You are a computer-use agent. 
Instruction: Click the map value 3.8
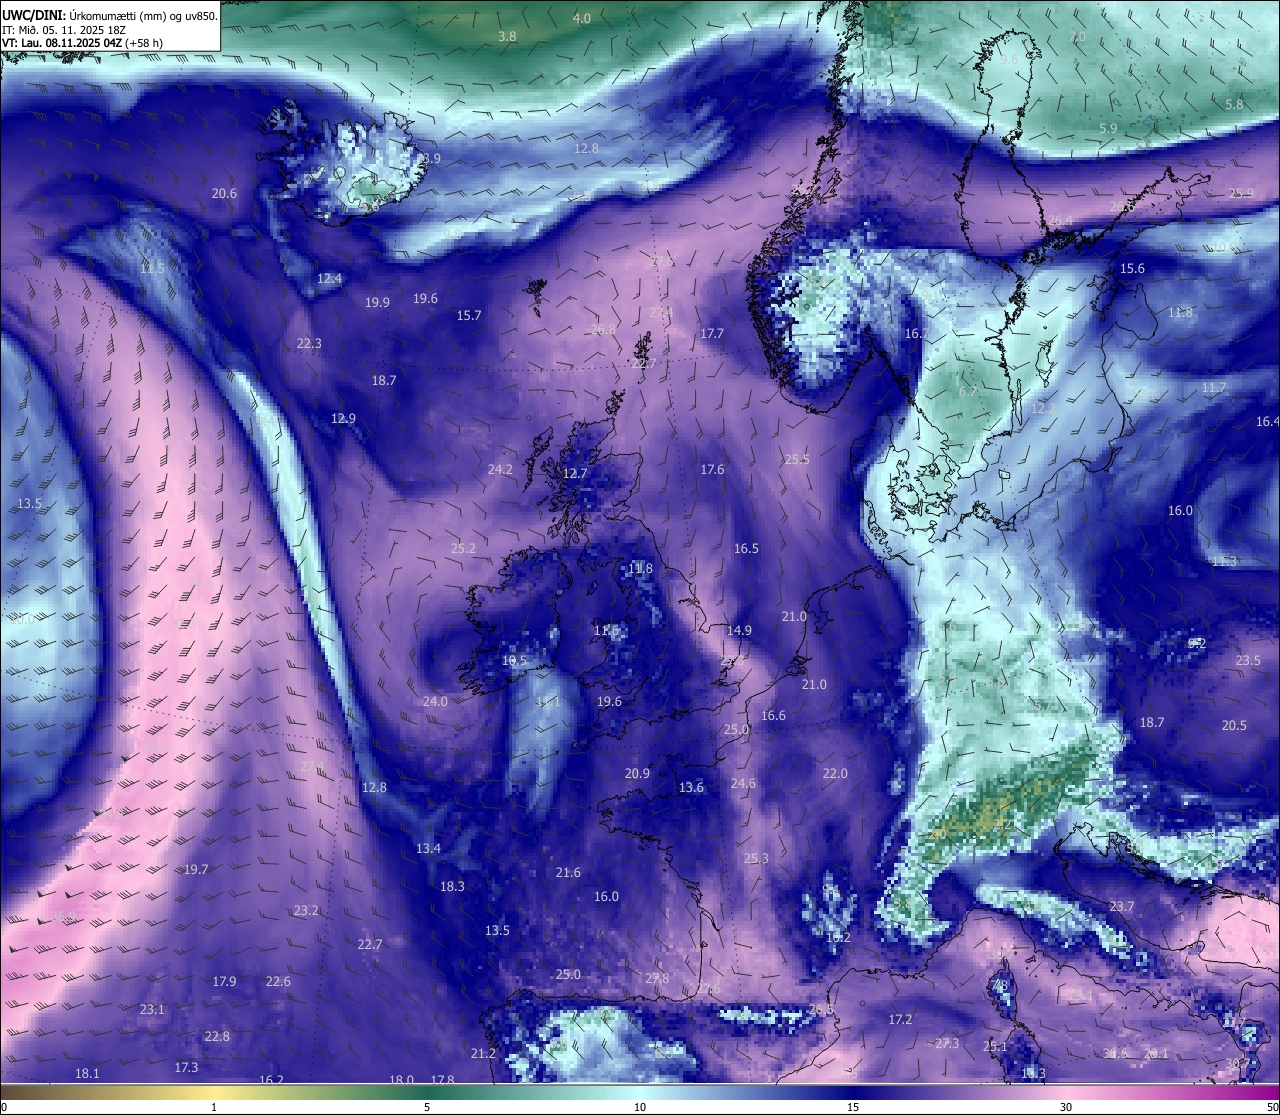507,36
